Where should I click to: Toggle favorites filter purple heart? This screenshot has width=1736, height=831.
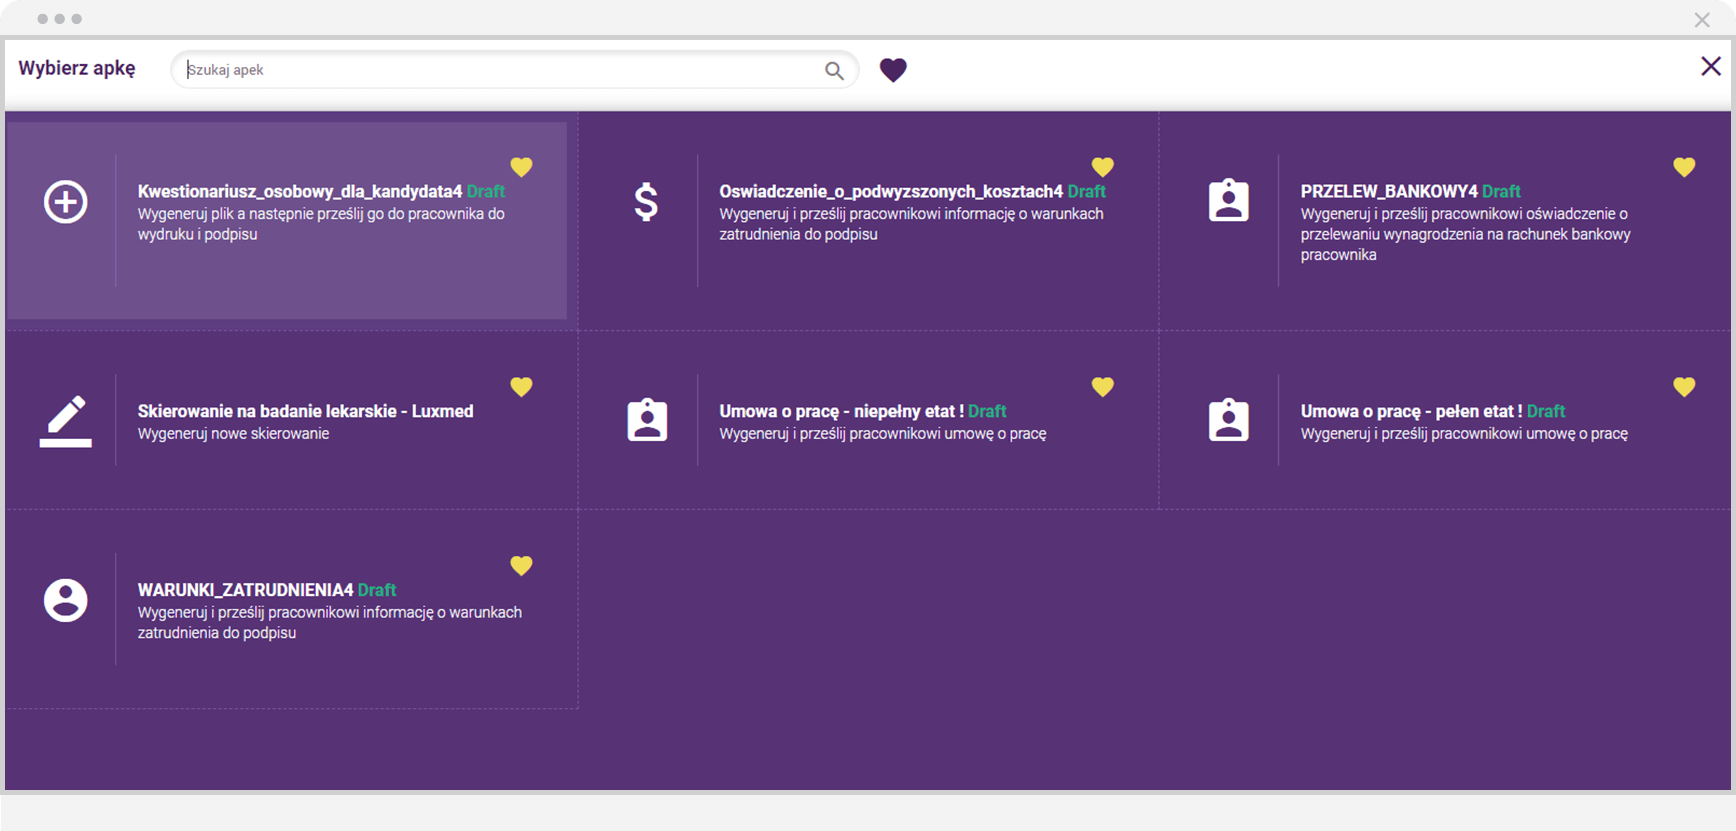click(x=893, y=70)
